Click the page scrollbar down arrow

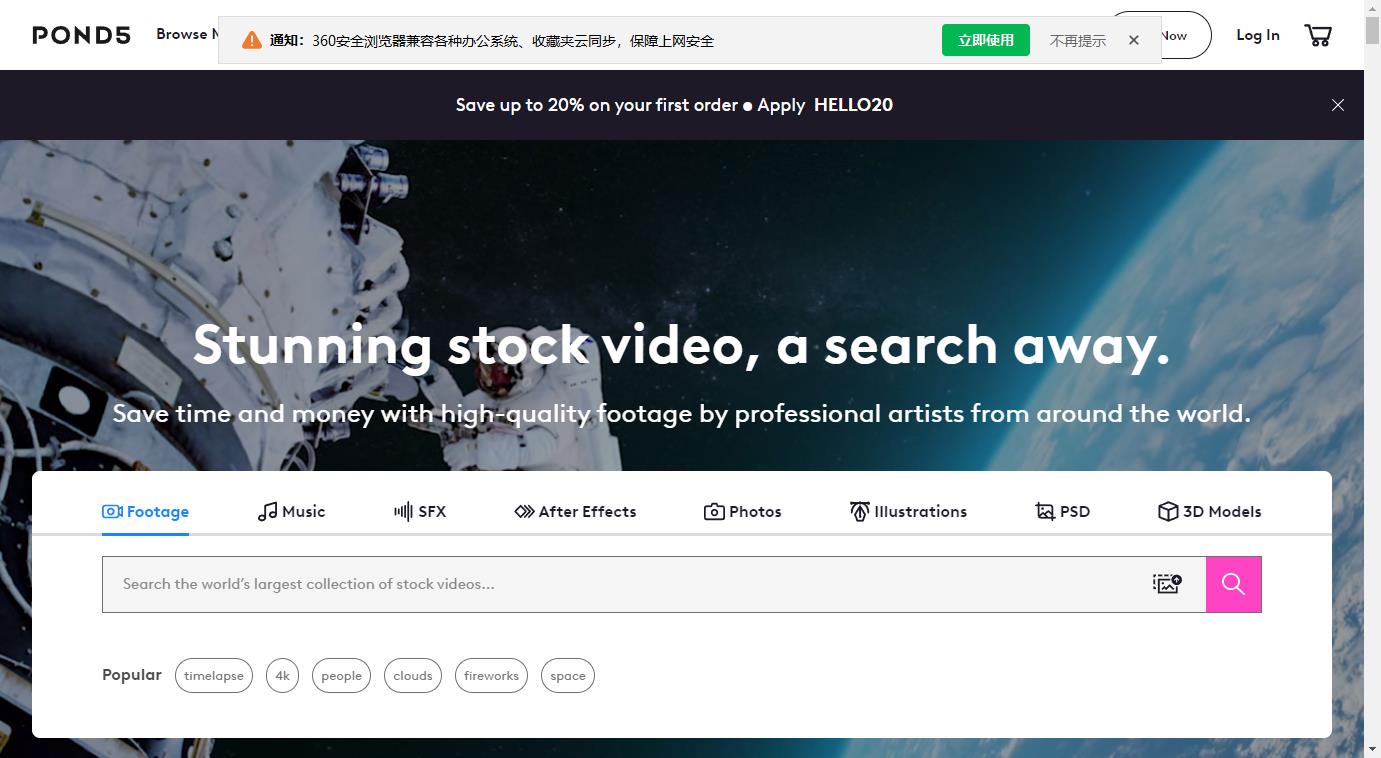click(x=1372, y=749)
